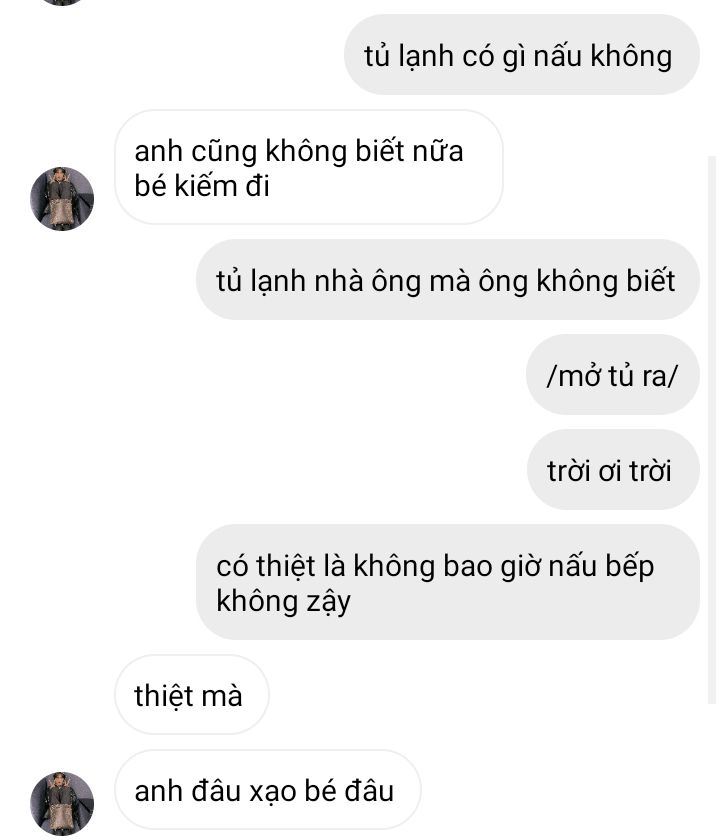Select message "tủ lạnh nhà ông mà ông không biết"
This screenshot has height=840, width=720.
[448, 280]
